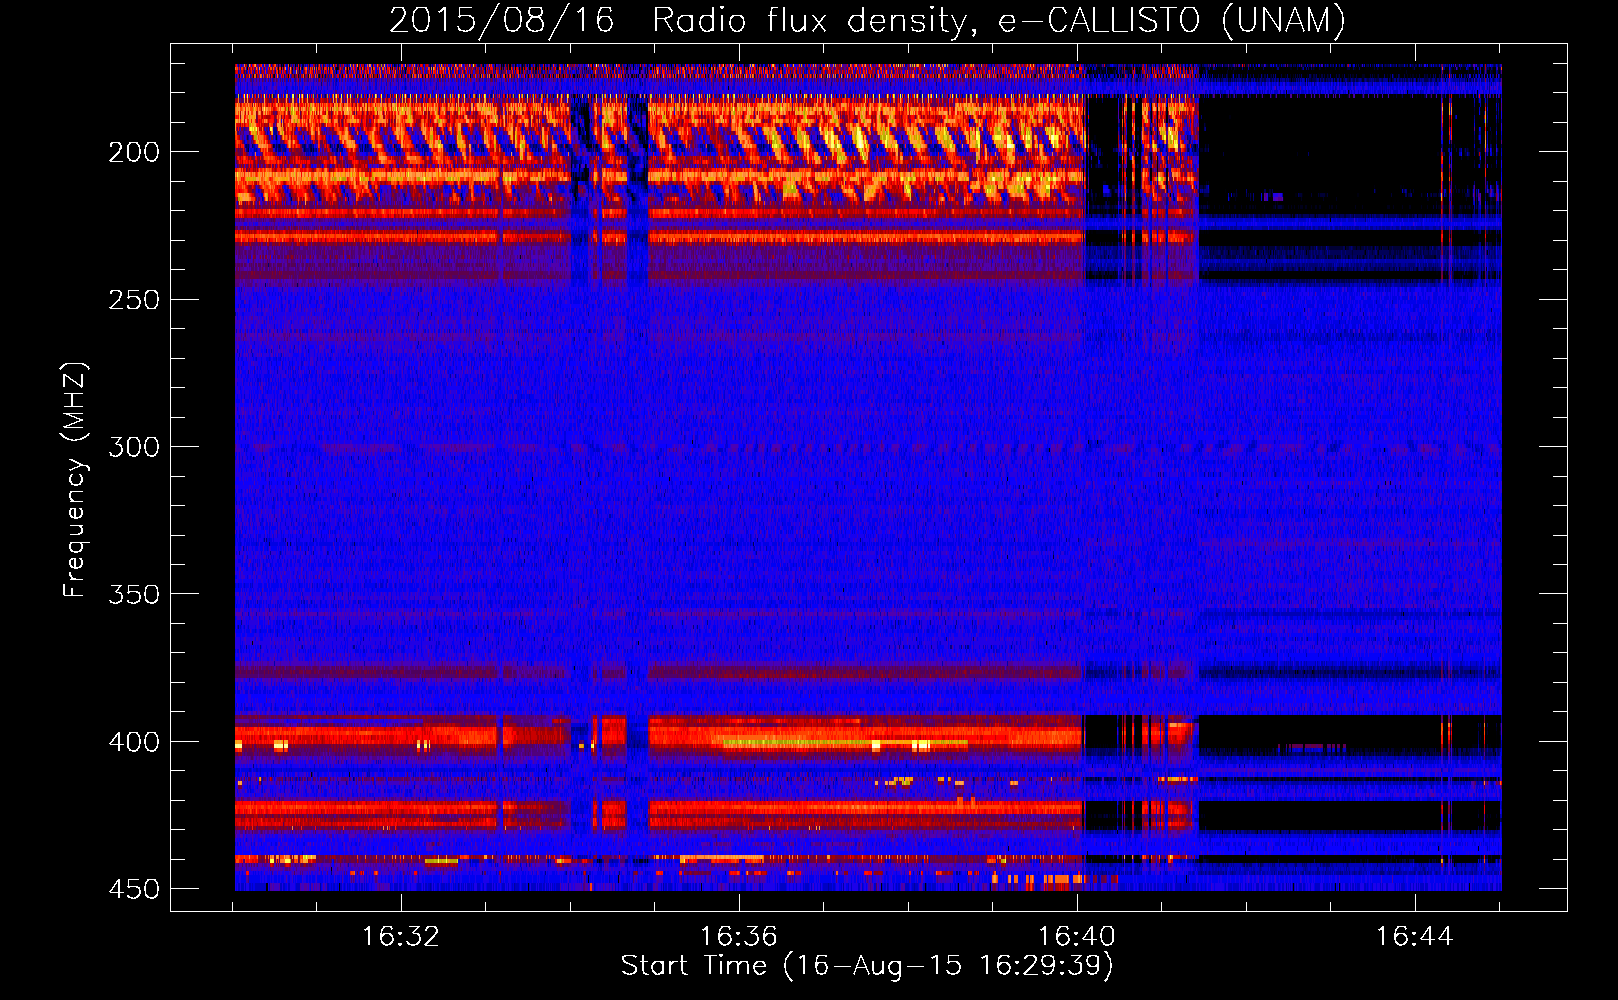
Task: Click the 400 frequency tick label
Action: pyautogui.click(x=133, y=742)
